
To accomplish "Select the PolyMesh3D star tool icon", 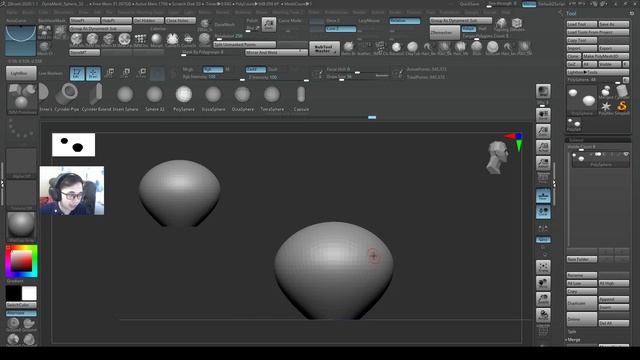I will 606,107.
